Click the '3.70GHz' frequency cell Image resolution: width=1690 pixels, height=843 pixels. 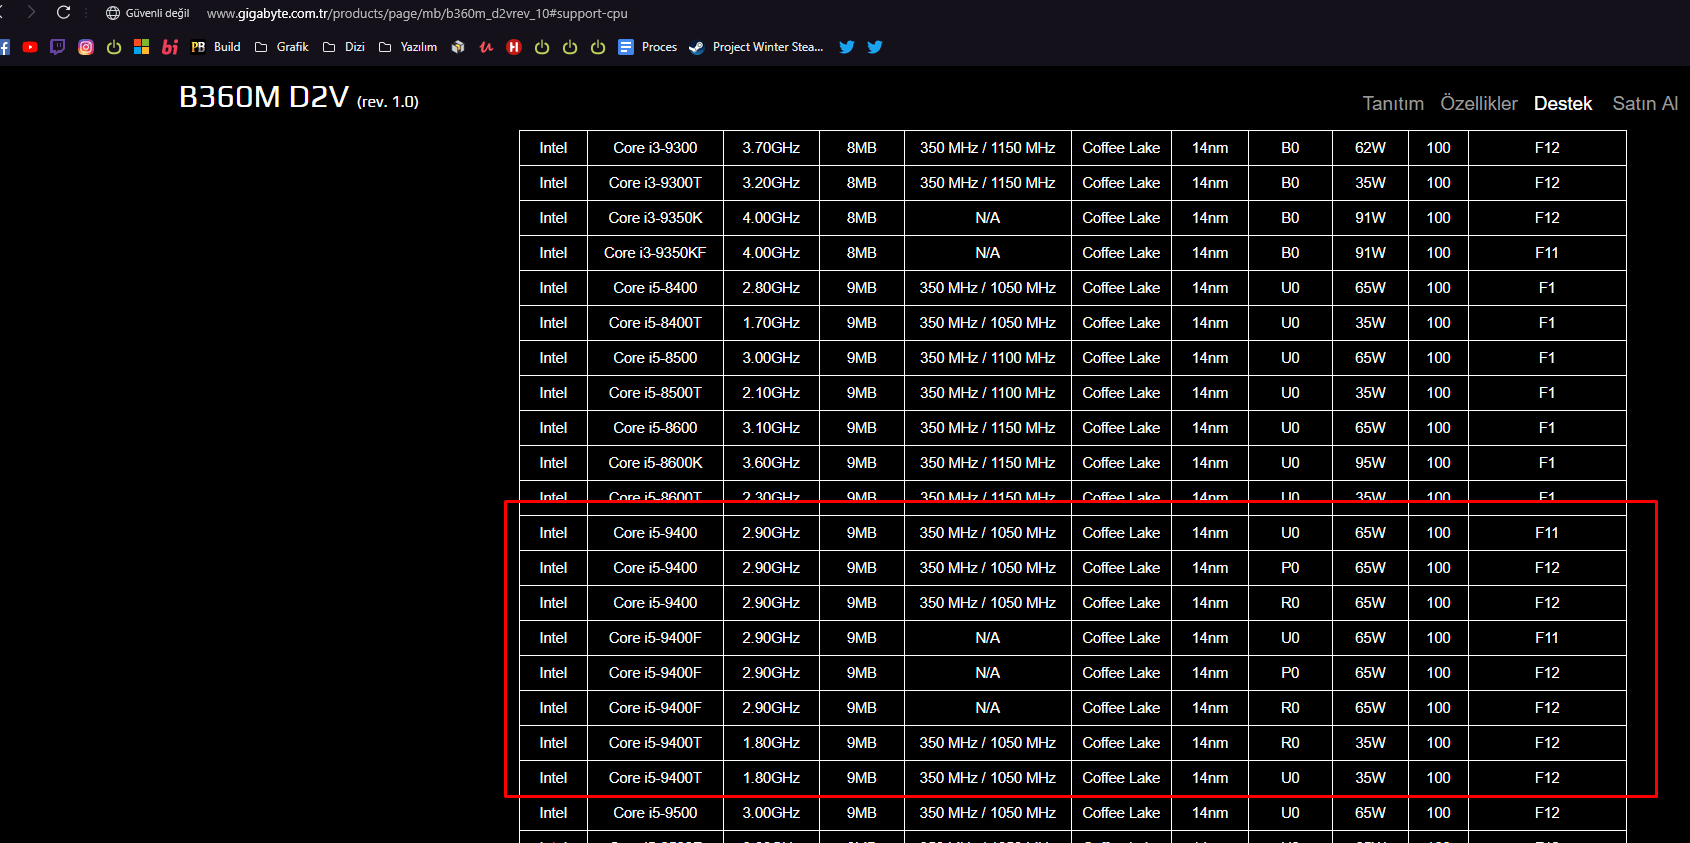click(771, 148)
